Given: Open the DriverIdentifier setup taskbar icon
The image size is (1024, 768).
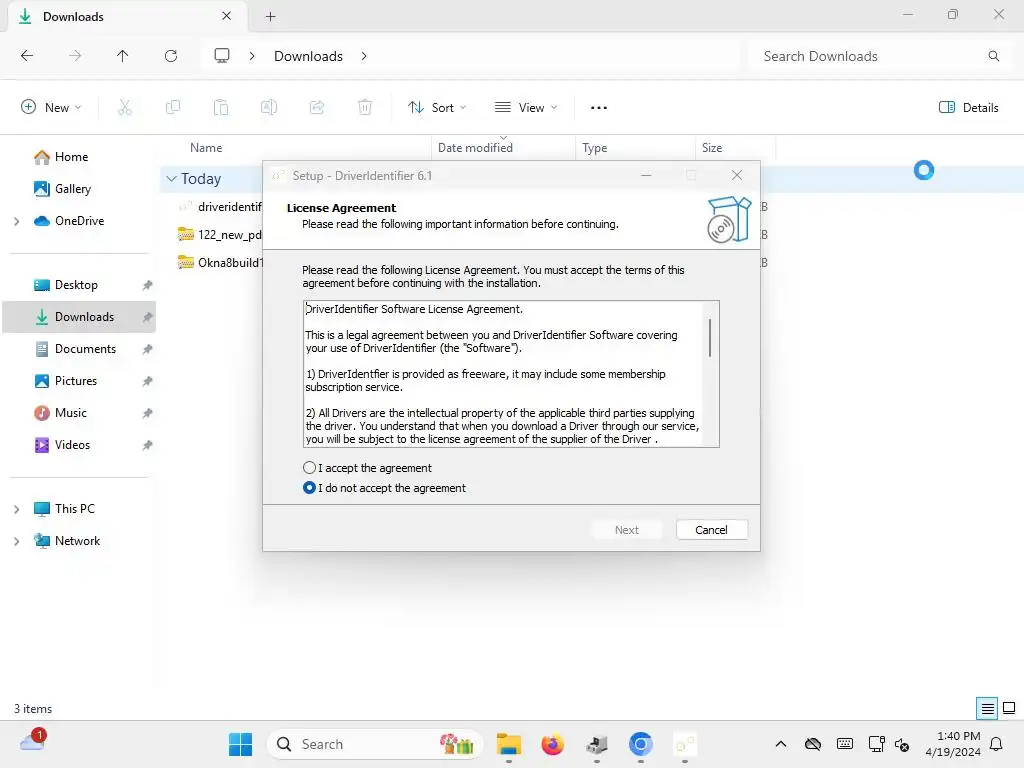Looking at the screenshot, I should point(684,744).
